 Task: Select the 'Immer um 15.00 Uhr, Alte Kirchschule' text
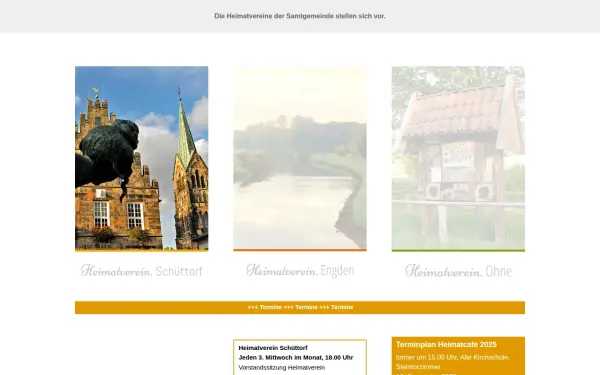453,357
